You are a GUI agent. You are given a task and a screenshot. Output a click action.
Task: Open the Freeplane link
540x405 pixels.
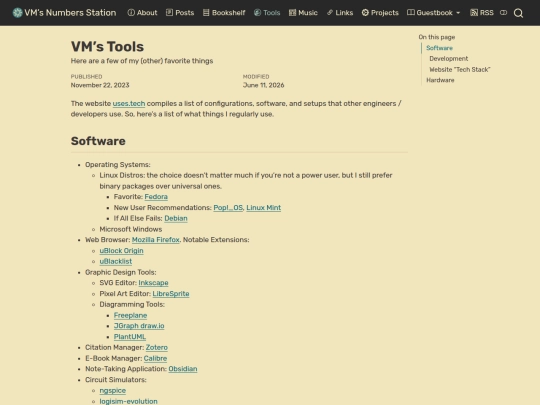[131, 315]
